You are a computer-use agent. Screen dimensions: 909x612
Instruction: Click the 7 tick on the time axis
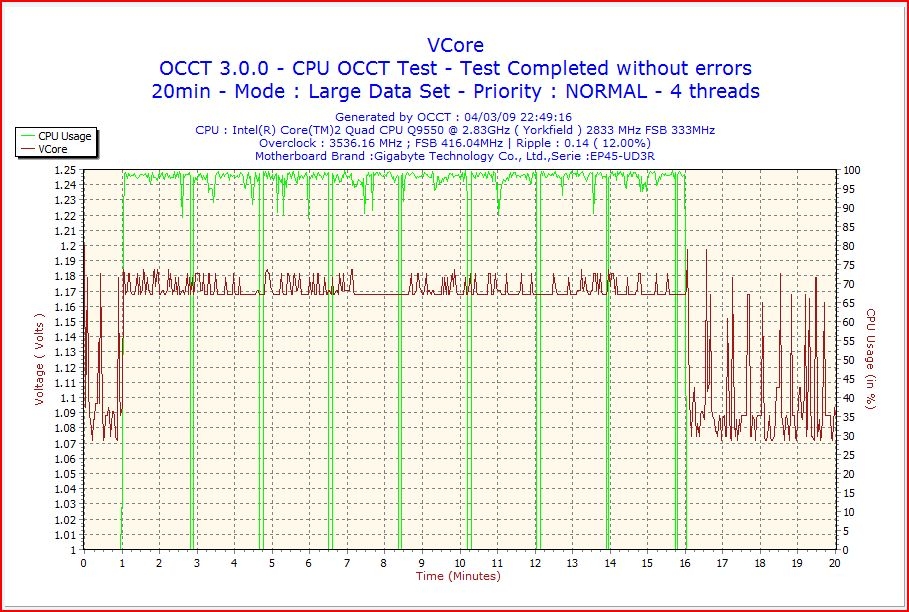347,563
